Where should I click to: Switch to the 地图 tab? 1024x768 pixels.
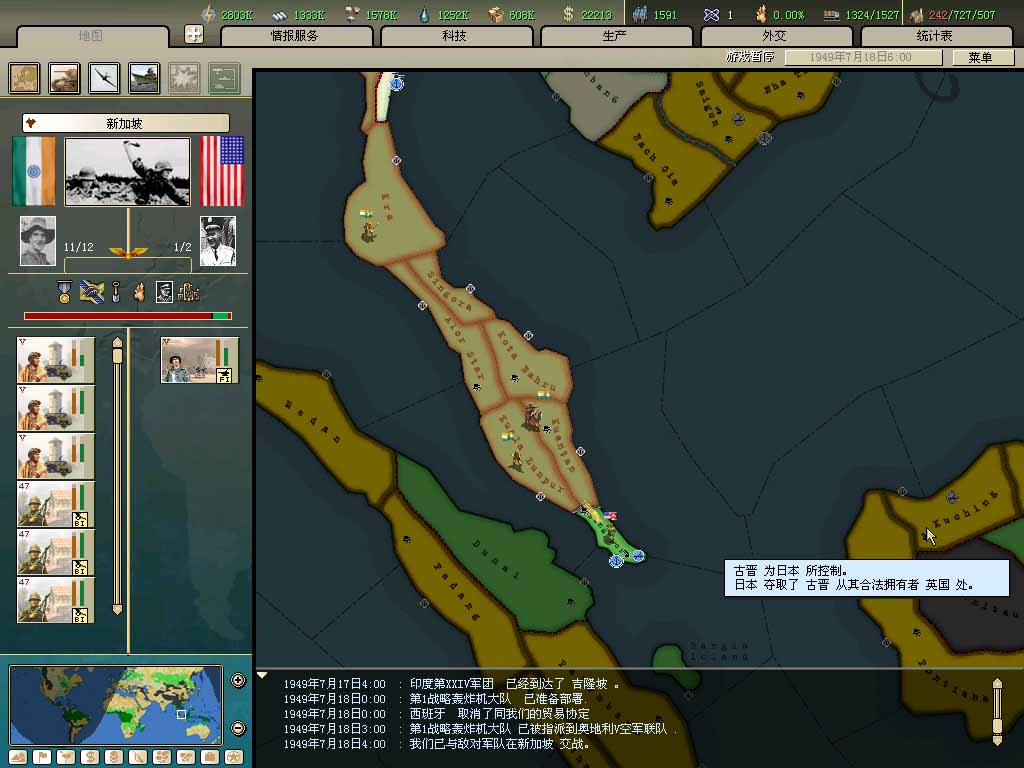tap(92, 36)
